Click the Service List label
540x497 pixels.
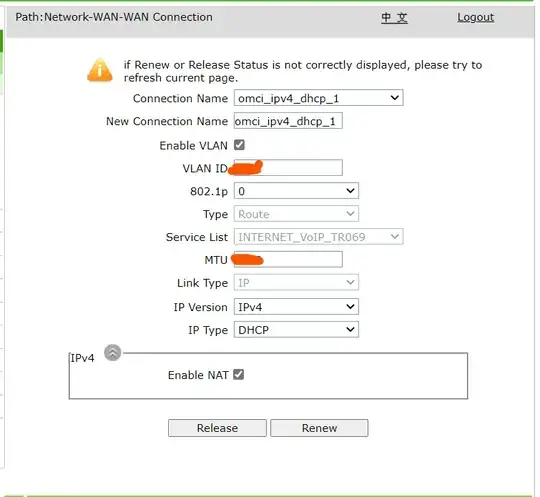click(x=197, y=237)
